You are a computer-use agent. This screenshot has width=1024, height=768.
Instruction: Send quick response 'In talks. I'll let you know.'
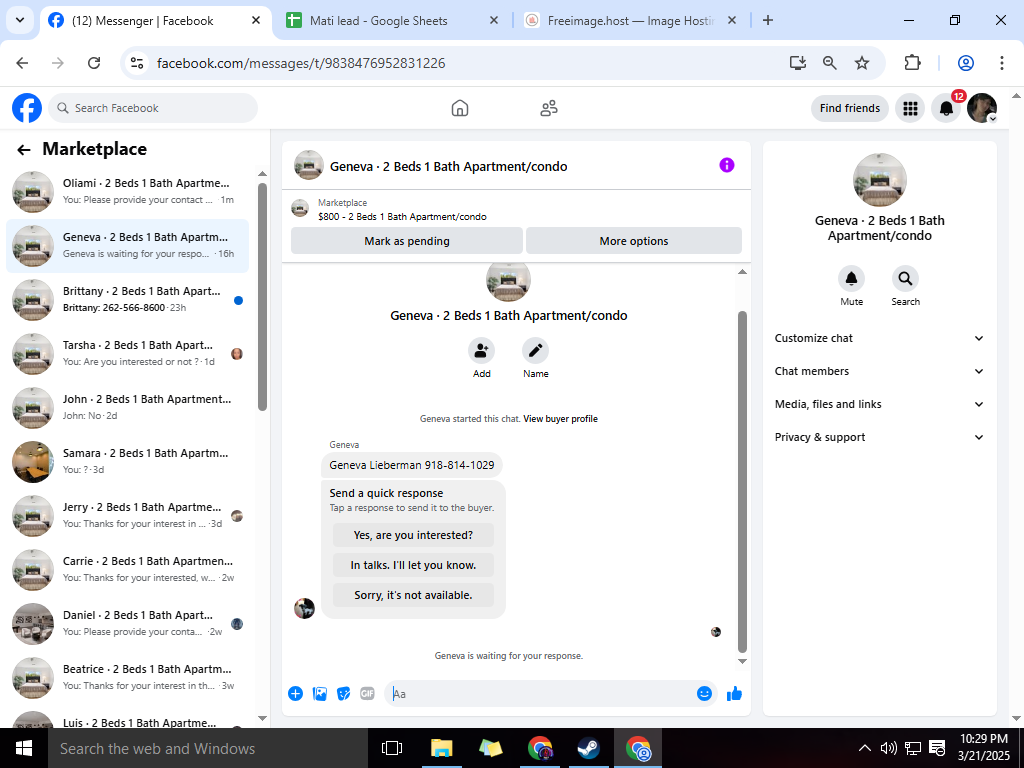tap(413, 565)
